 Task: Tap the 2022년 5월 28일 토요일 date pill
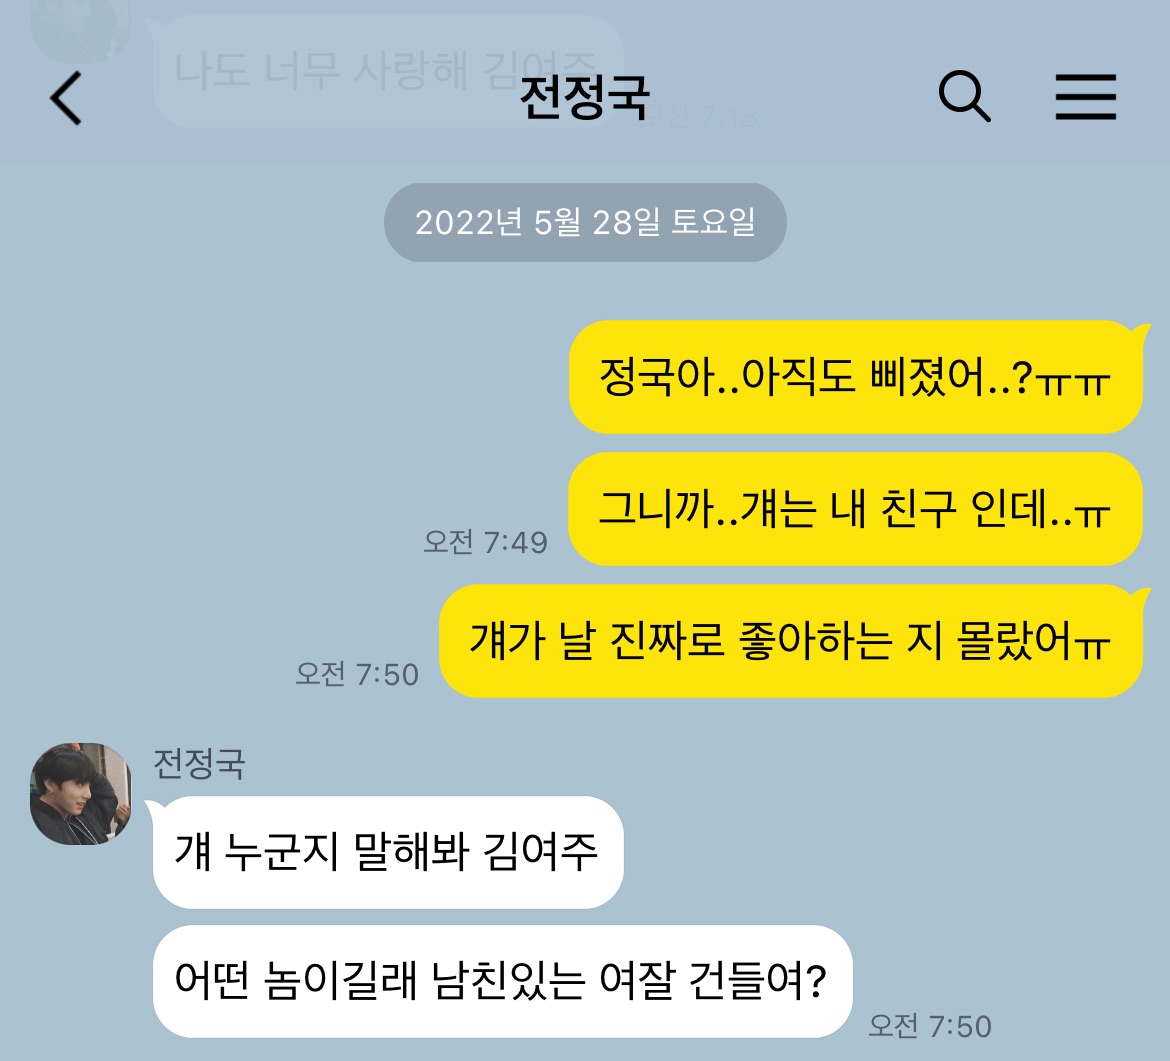click(x=585, y=222)
